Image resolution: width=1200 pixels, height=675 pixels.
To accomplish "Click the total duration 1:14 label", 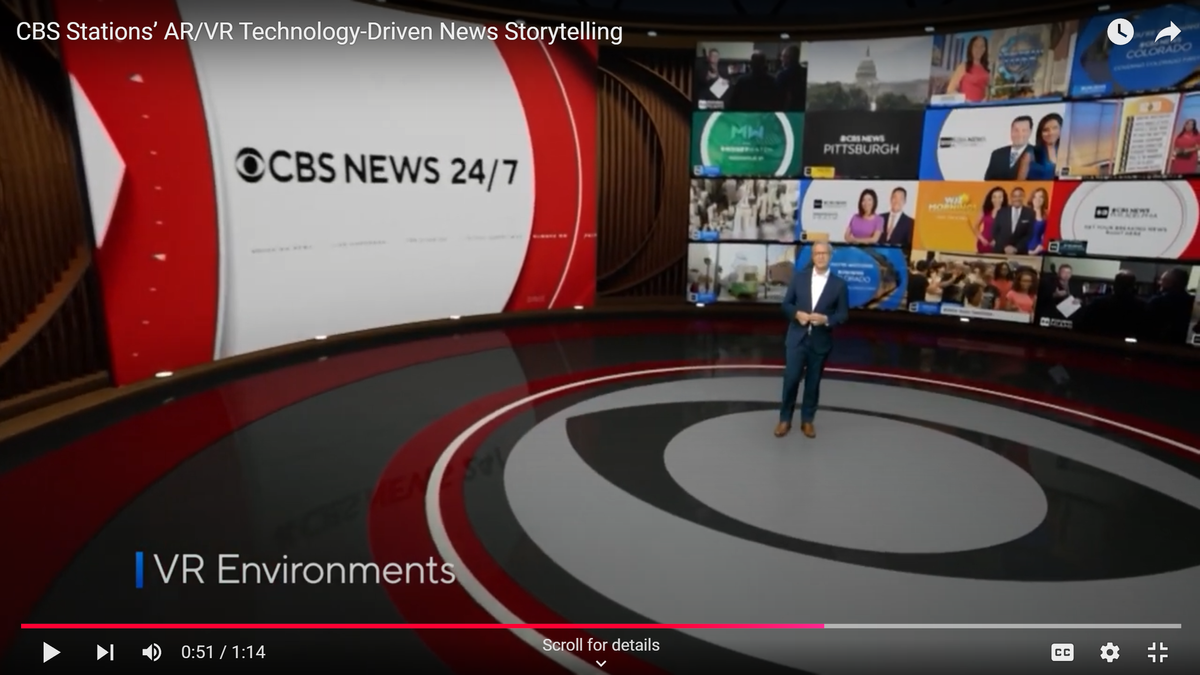I will point(248,652).
